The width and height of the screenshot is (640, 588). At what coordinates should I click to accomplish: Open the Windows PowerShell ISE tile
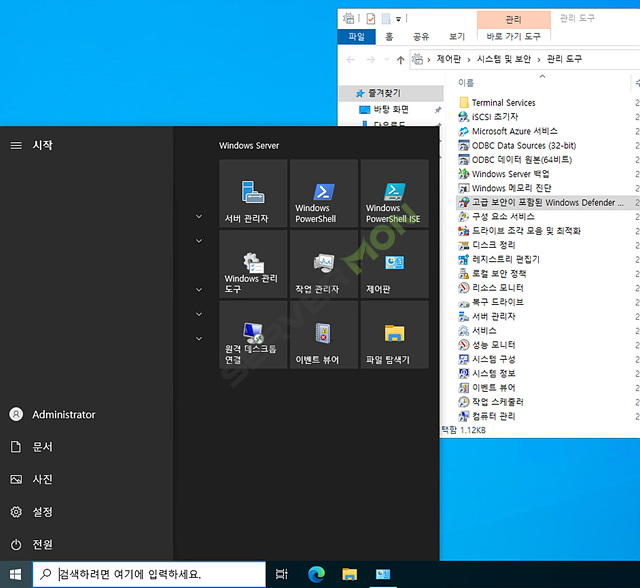click(x=394, y=193)
